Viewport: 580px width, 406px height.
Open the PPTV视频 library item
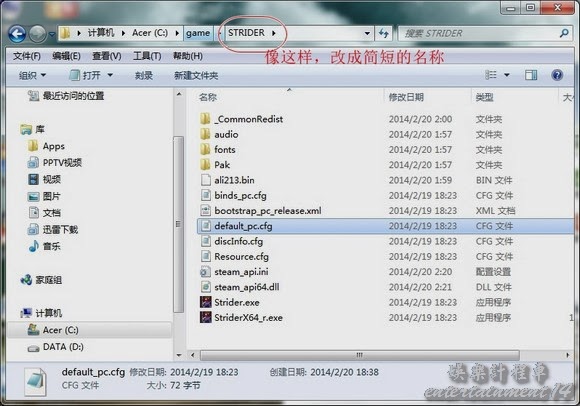tap(55, 163)
